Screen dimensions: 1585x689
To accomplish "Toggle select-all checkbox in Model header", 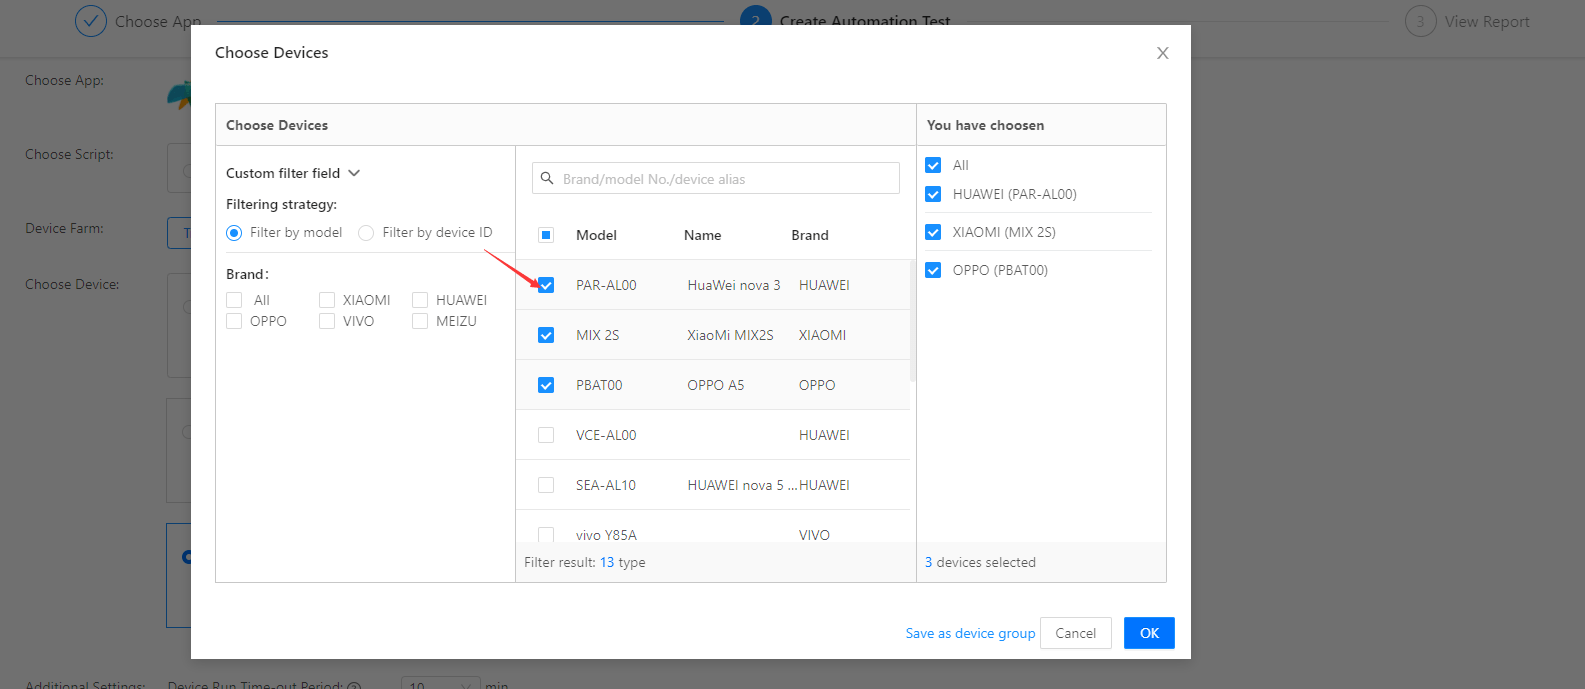I will pyautogui.click(x=546, y=235).
